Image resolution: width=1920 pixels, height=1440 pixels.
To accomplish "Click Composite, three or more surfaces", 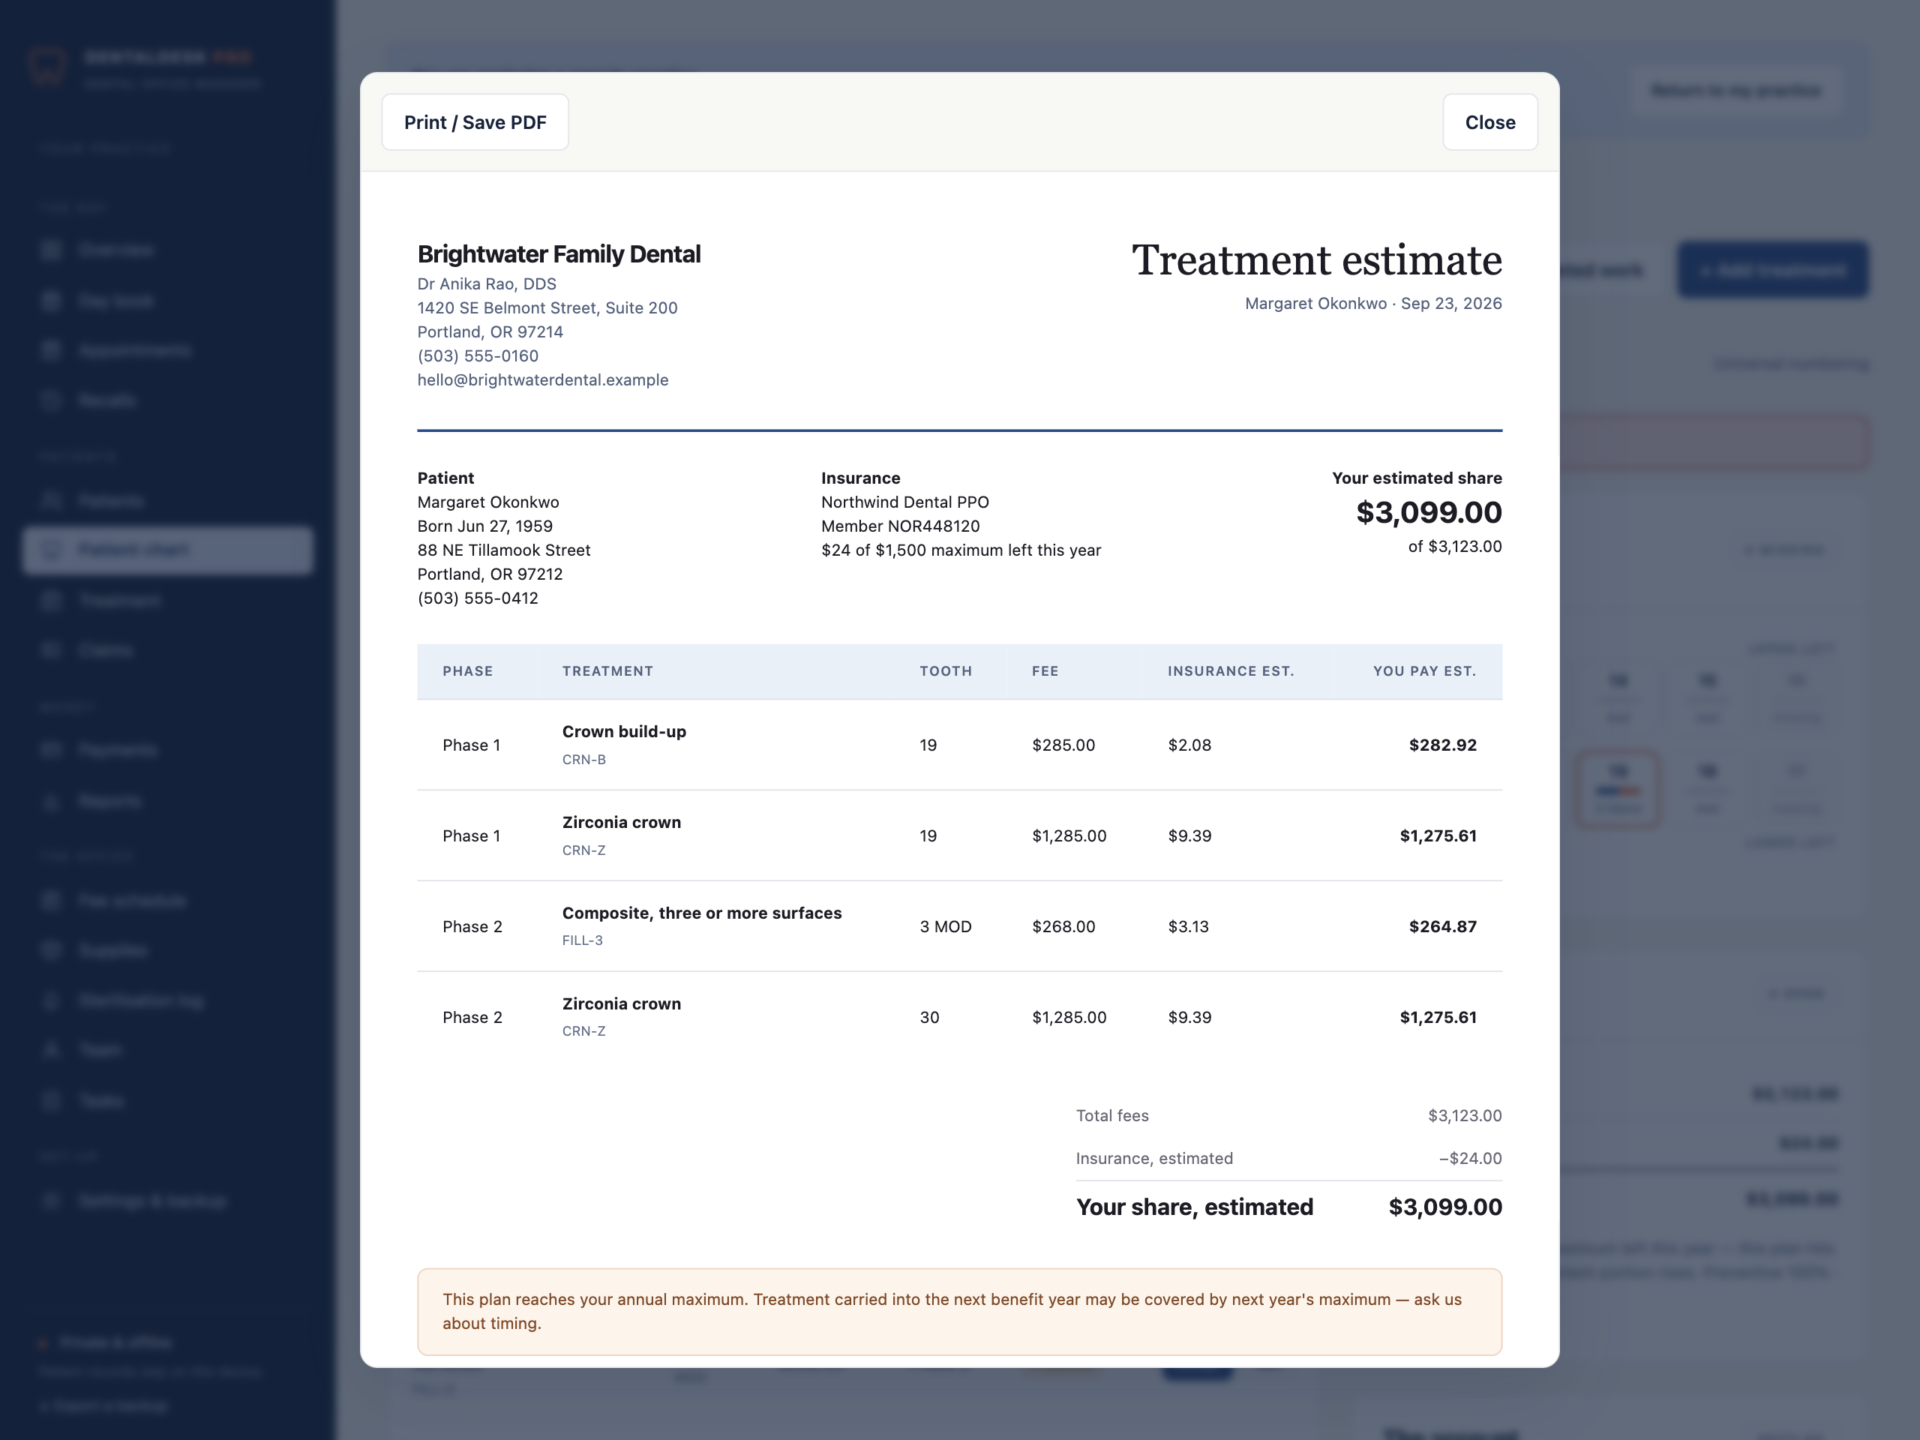I will click(702, 913).
